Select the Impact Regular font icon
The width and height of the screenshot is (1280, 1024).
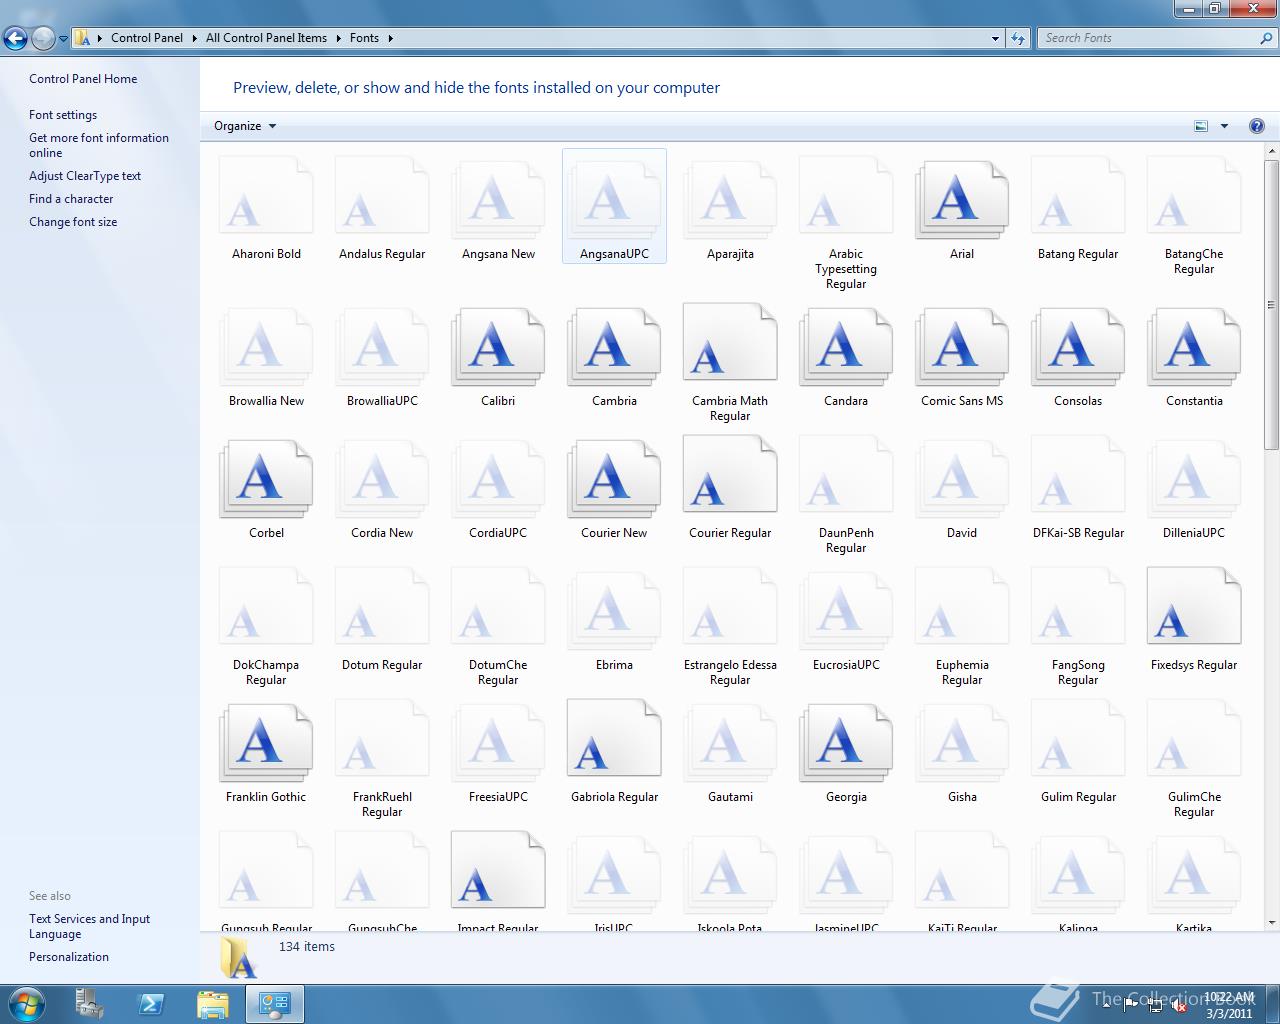(497, 871)
